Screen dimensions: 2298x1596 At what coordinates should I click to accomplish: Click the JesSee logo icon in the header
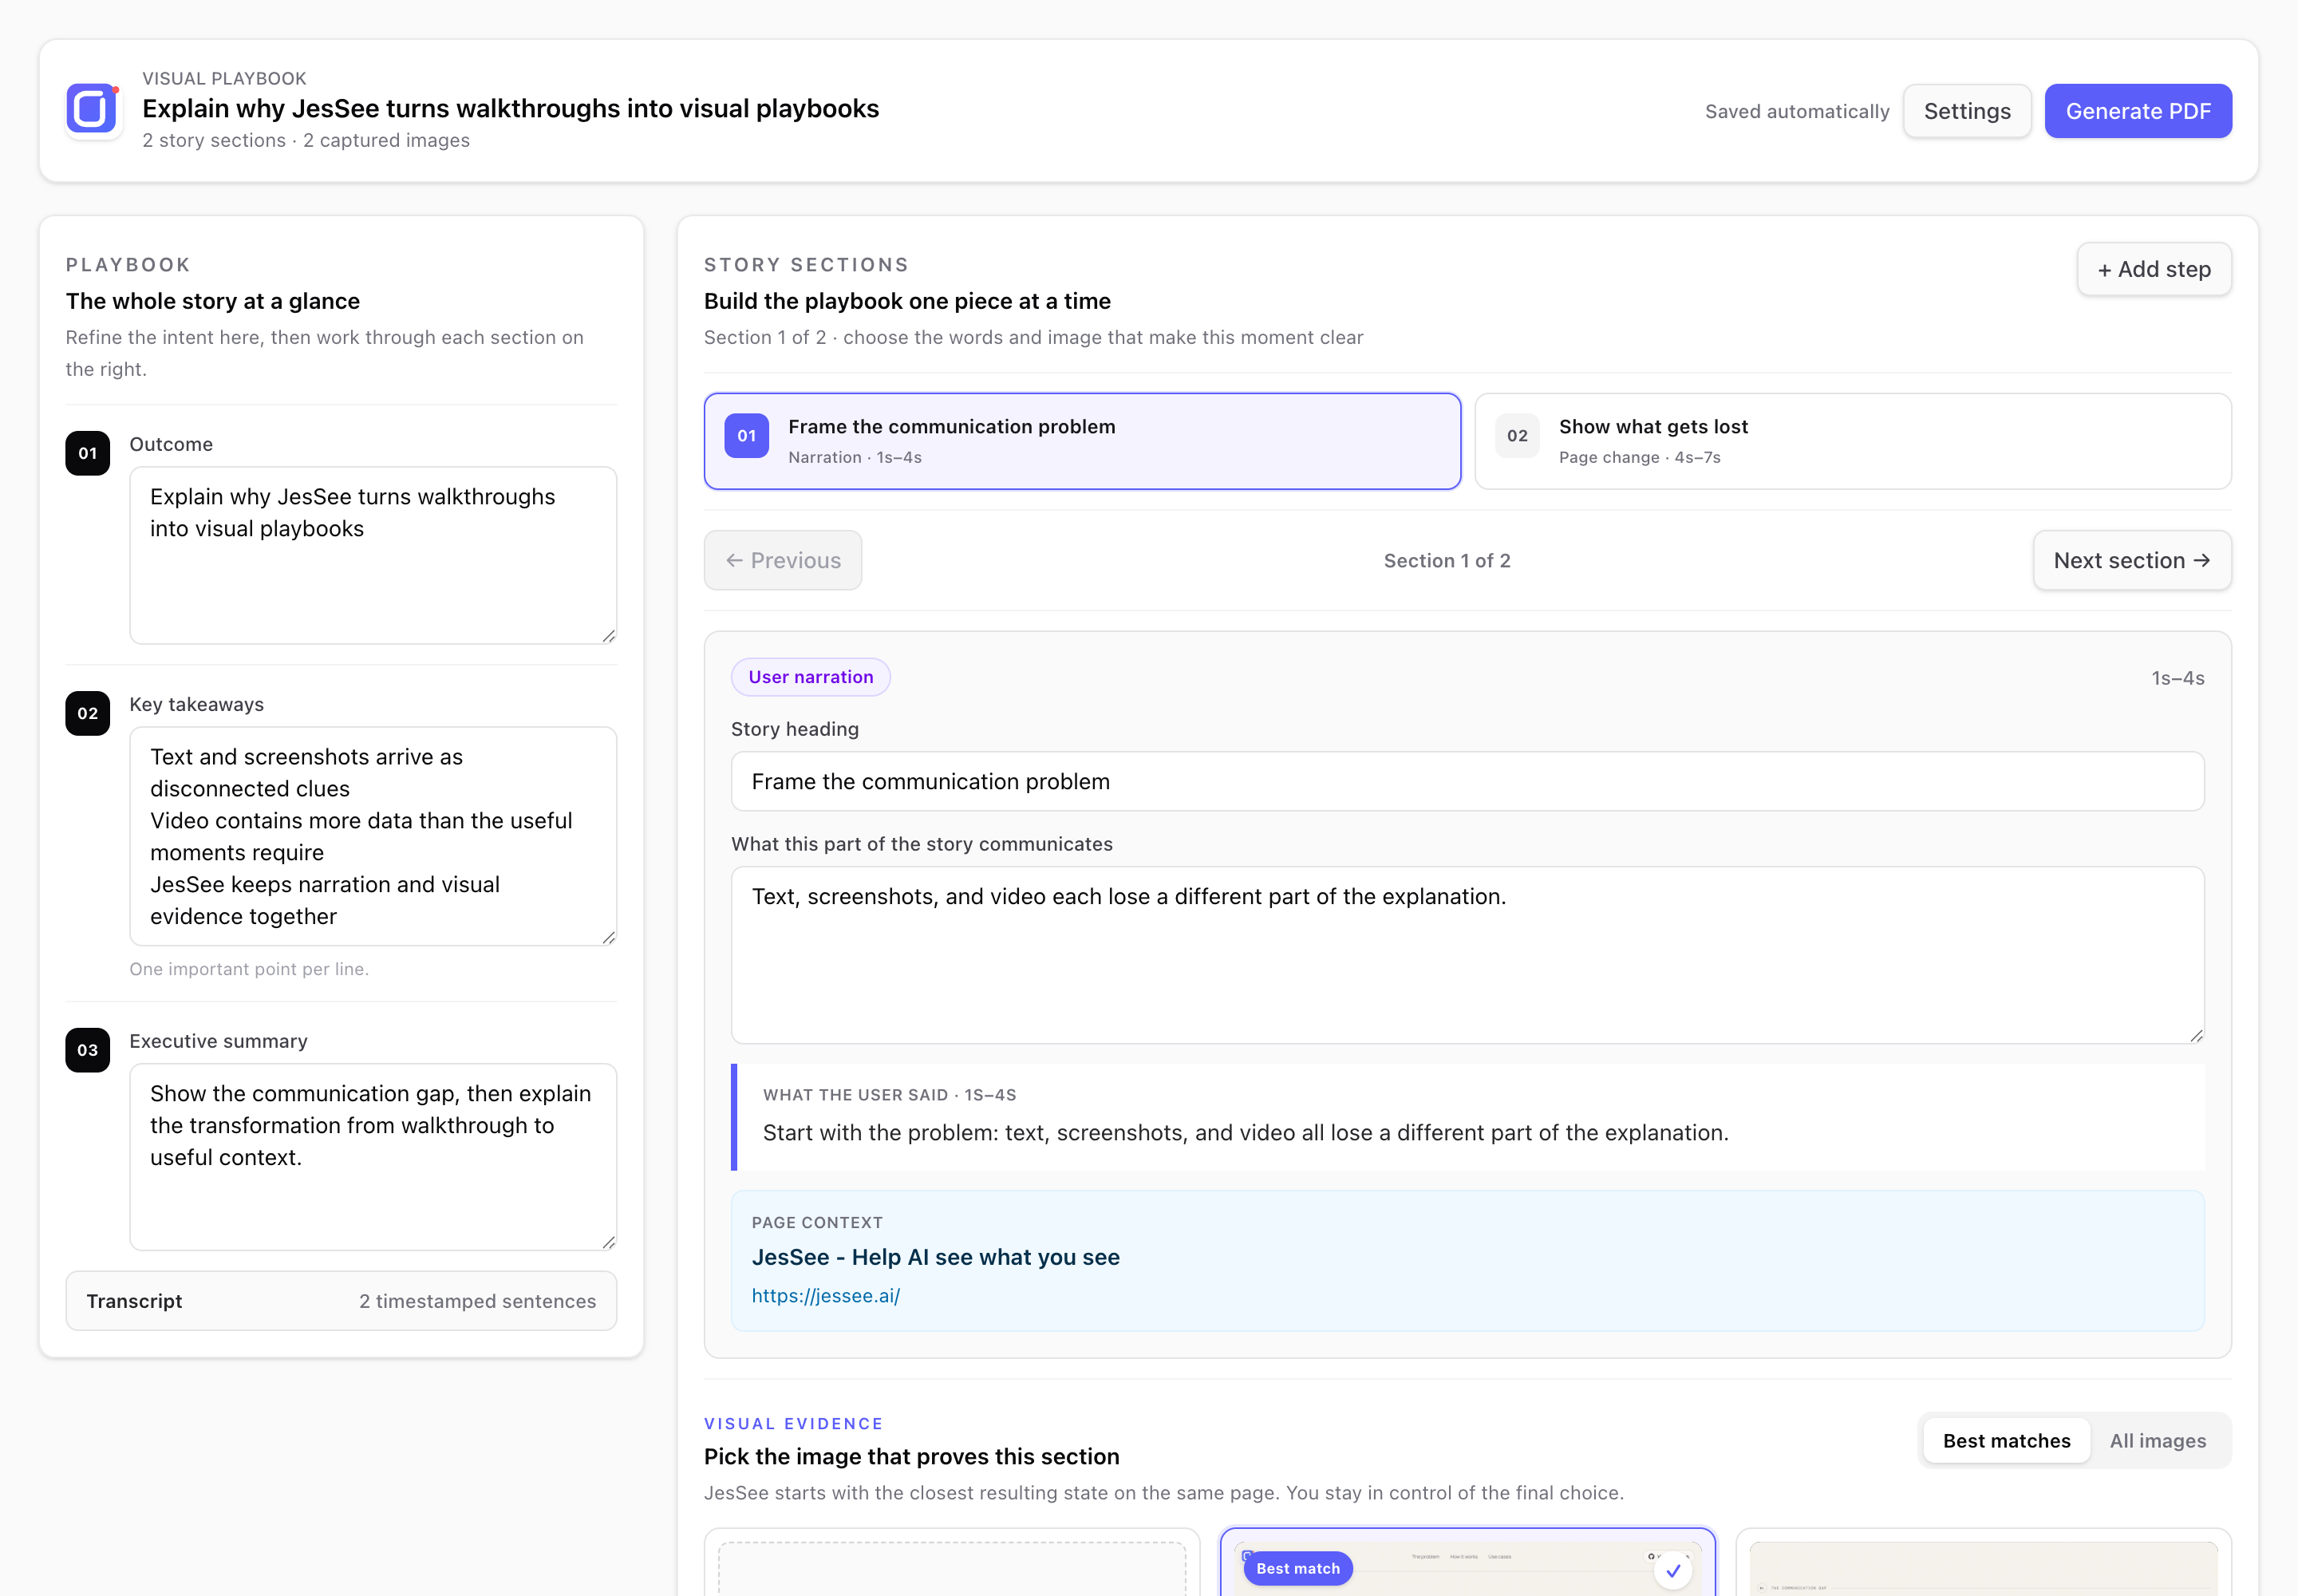click(93, 110)
